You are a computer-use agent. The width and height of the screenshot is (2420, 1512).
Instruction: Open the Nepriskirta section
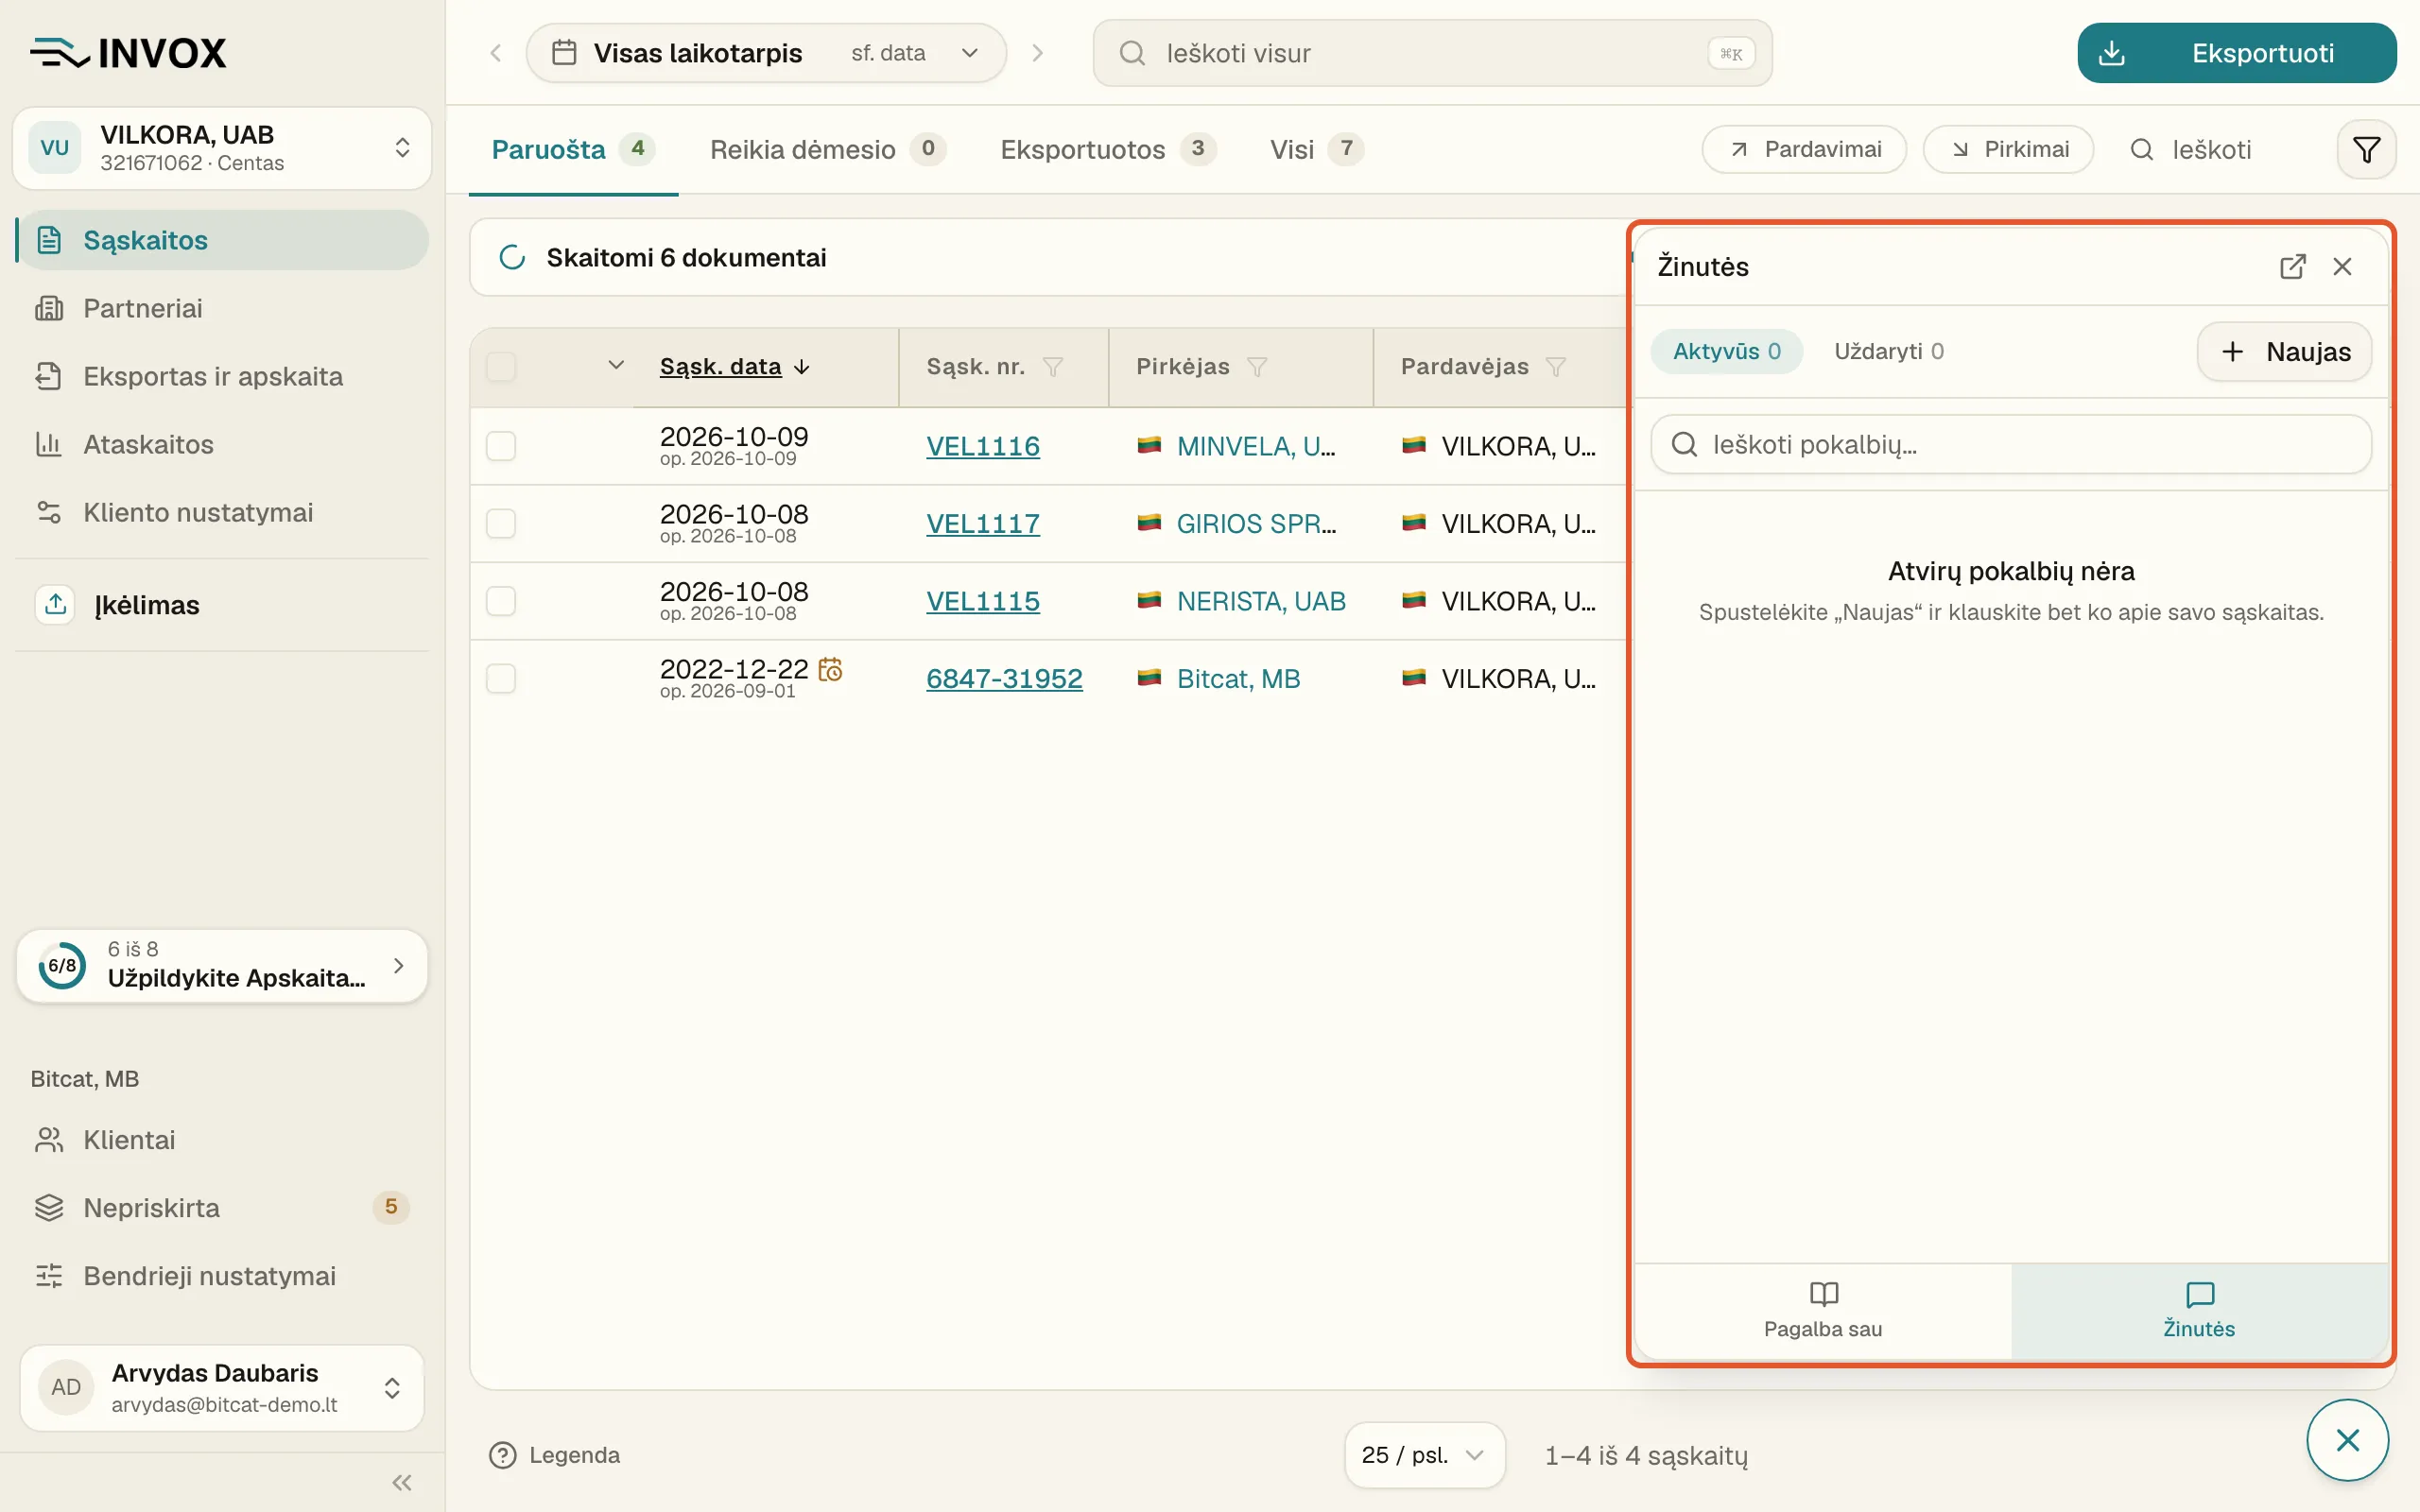click(x=222, y=1208)
